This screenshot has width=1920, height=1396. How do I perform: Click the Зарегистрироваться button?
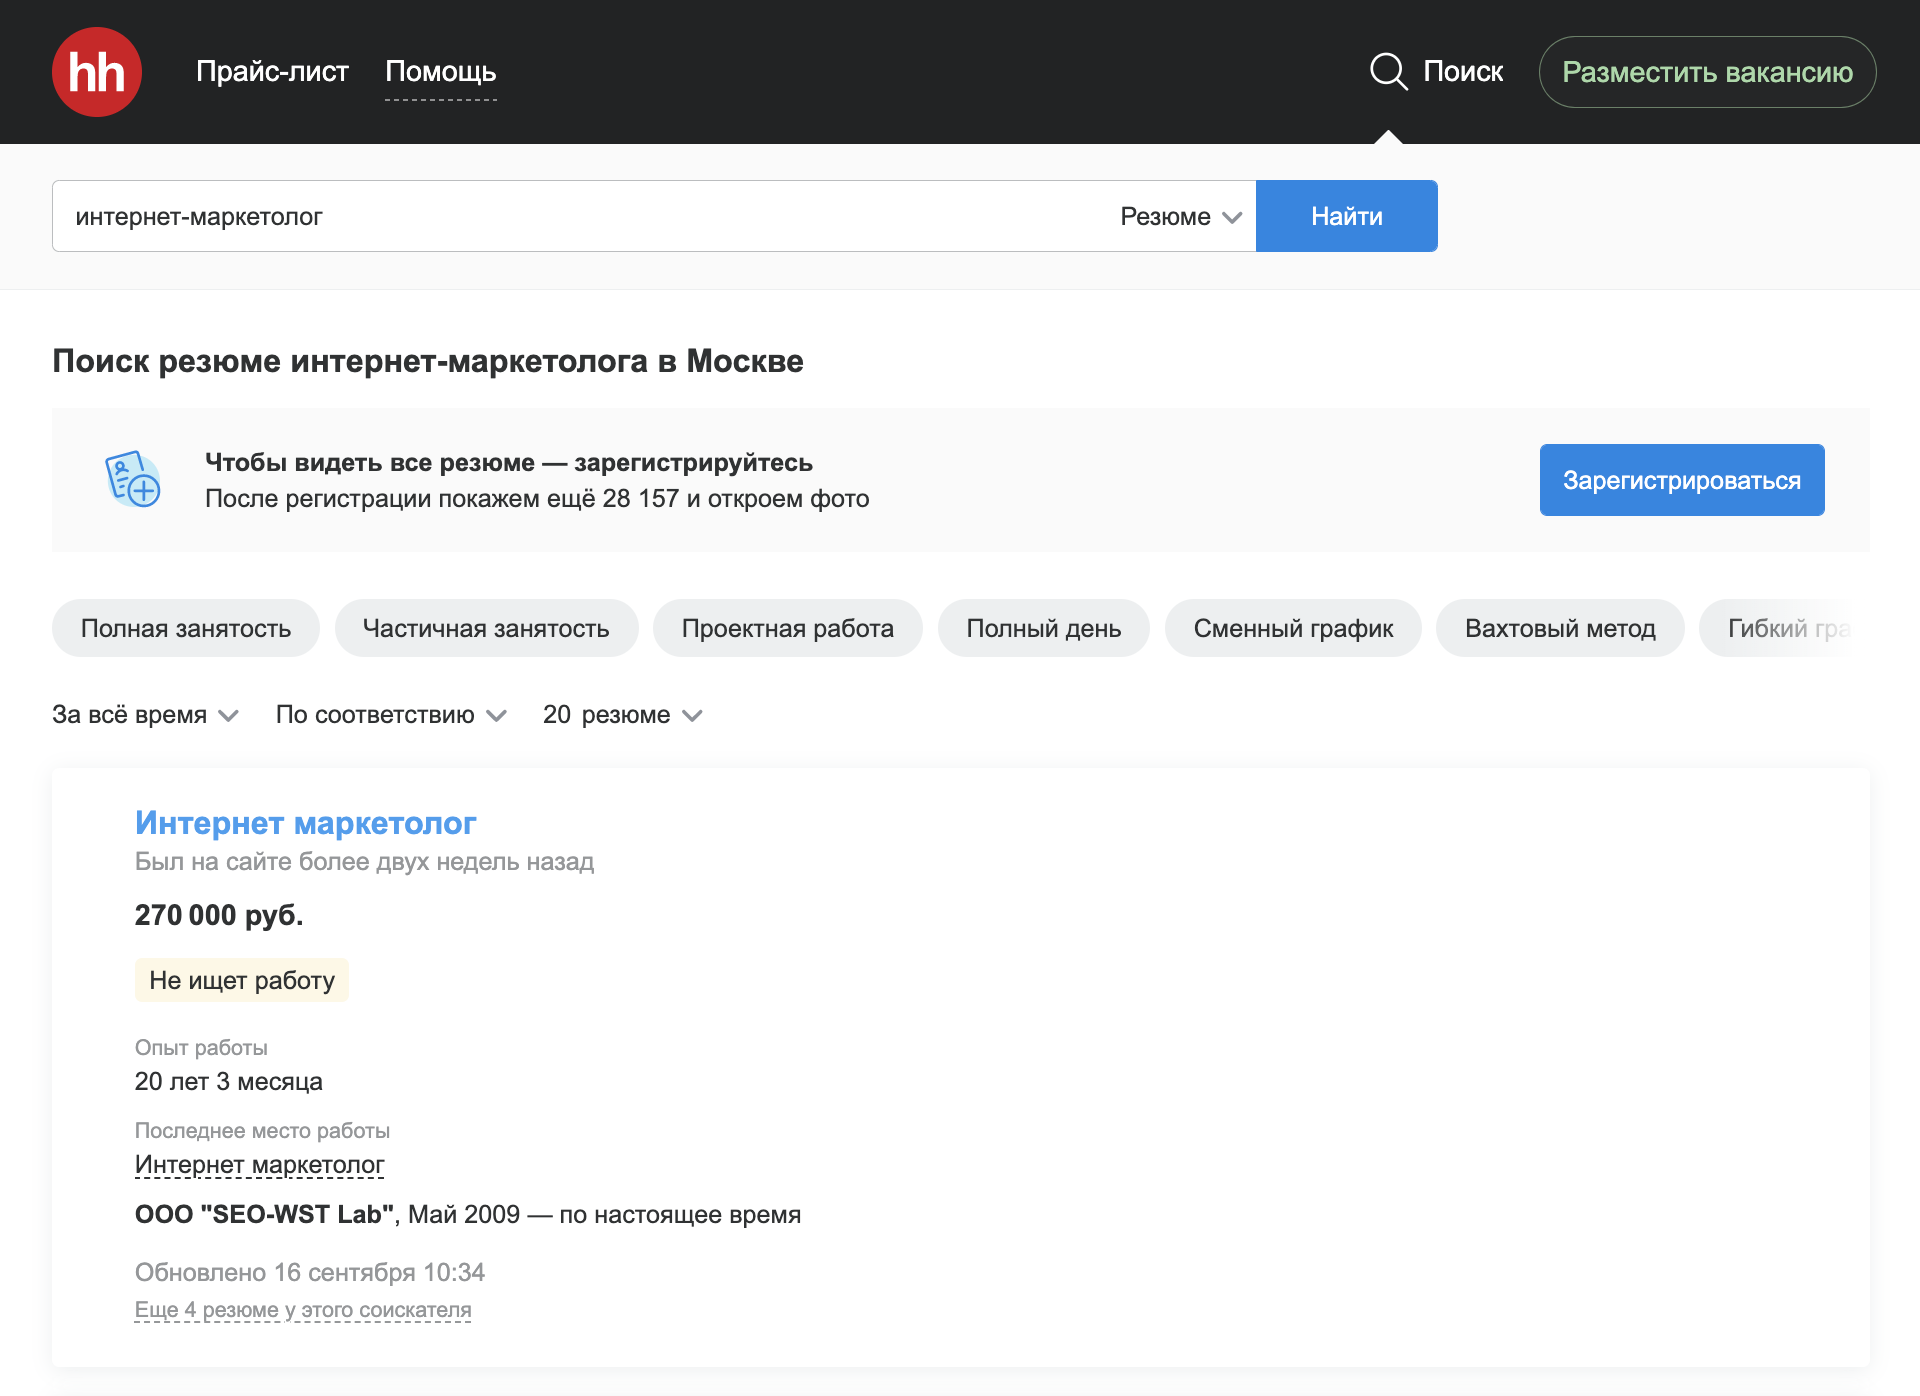1682,480
